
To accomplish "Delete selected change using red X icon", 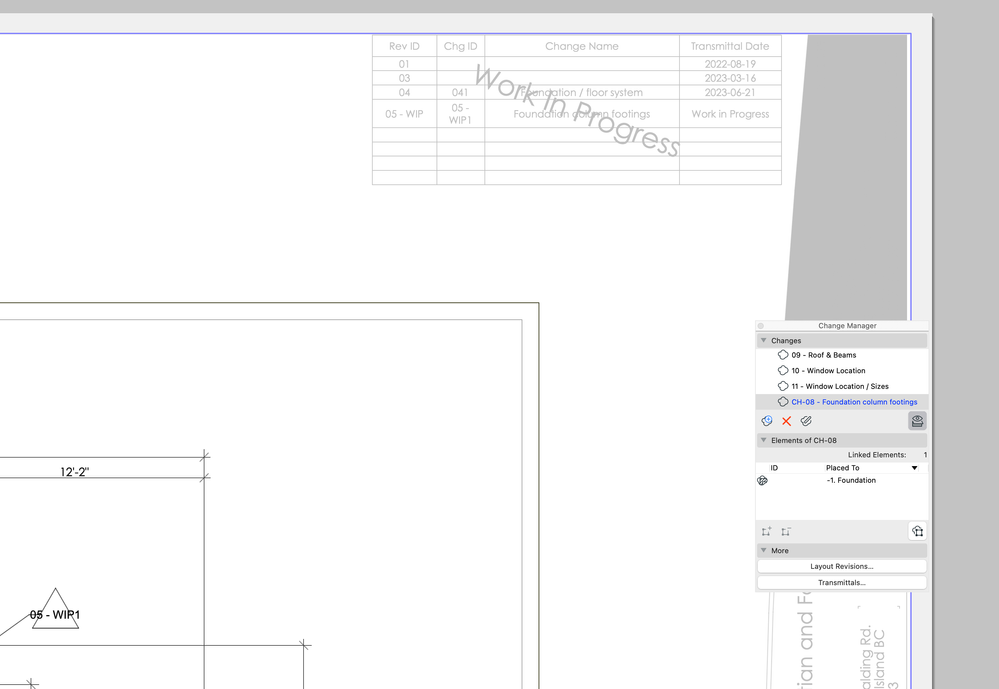I will (786, 421).
